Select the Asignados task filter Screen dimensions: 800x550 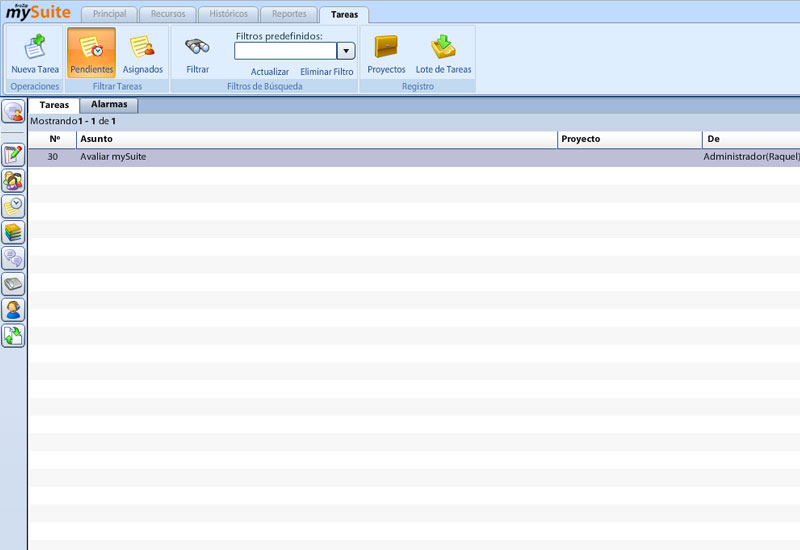point(142,53)
